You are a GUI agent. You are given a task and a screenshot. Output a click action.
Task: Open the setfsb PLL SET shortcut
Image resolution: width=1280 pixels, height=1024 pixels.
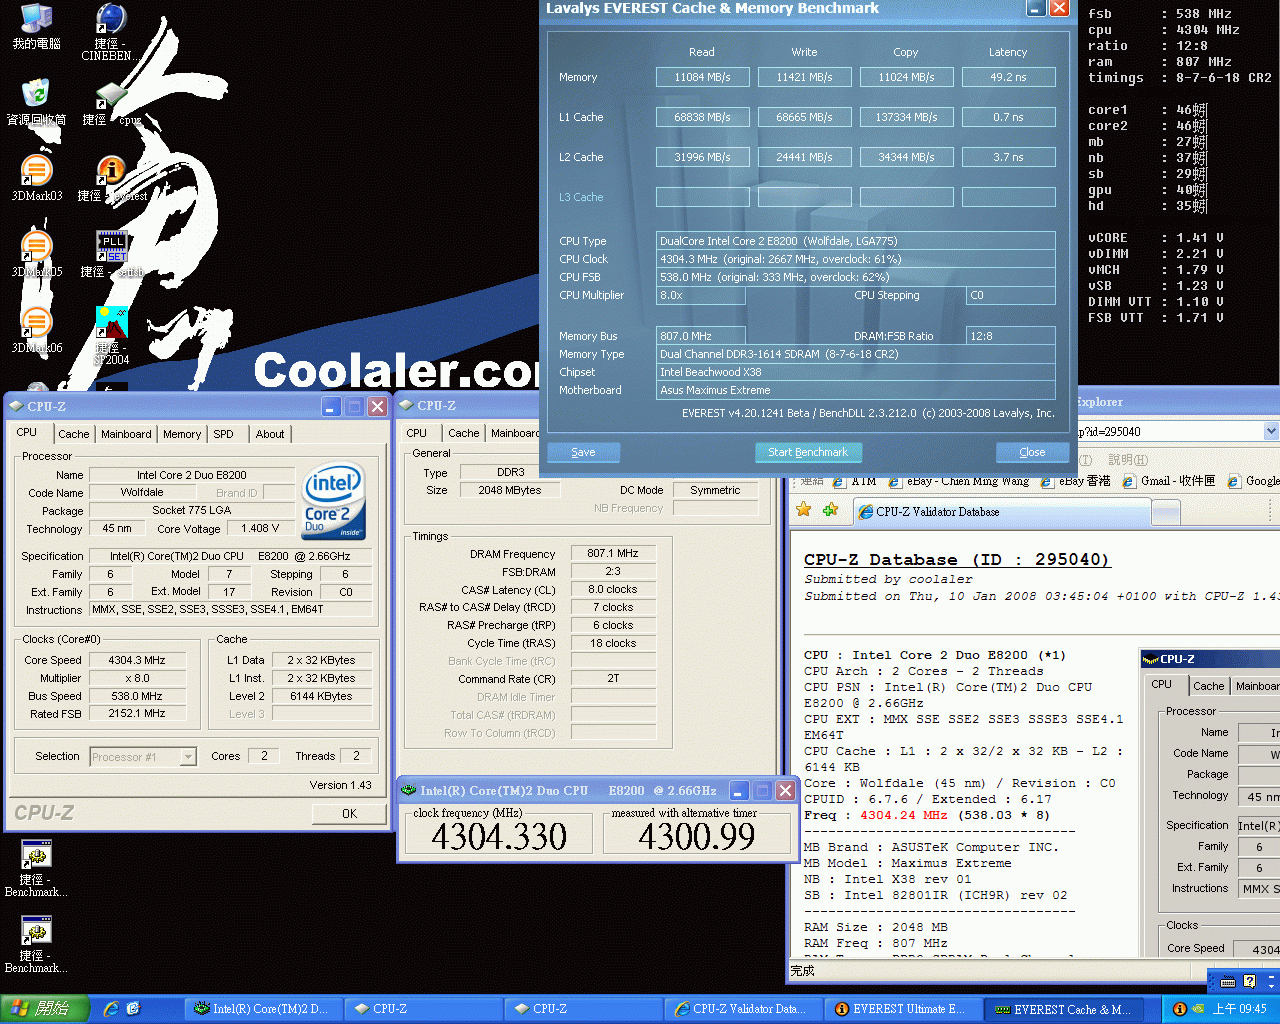coord(111,254)
